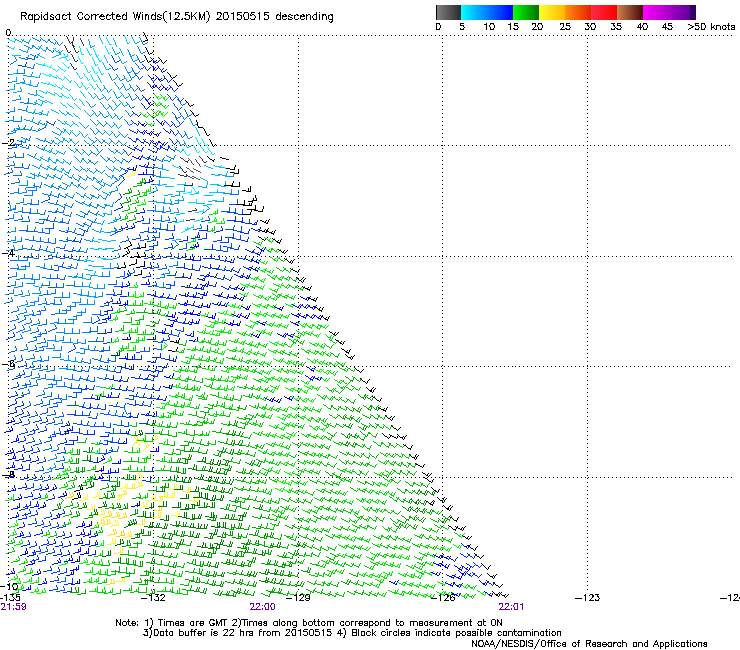
Task: Click the legend label "30"
Action: click(x=590, y=27)
